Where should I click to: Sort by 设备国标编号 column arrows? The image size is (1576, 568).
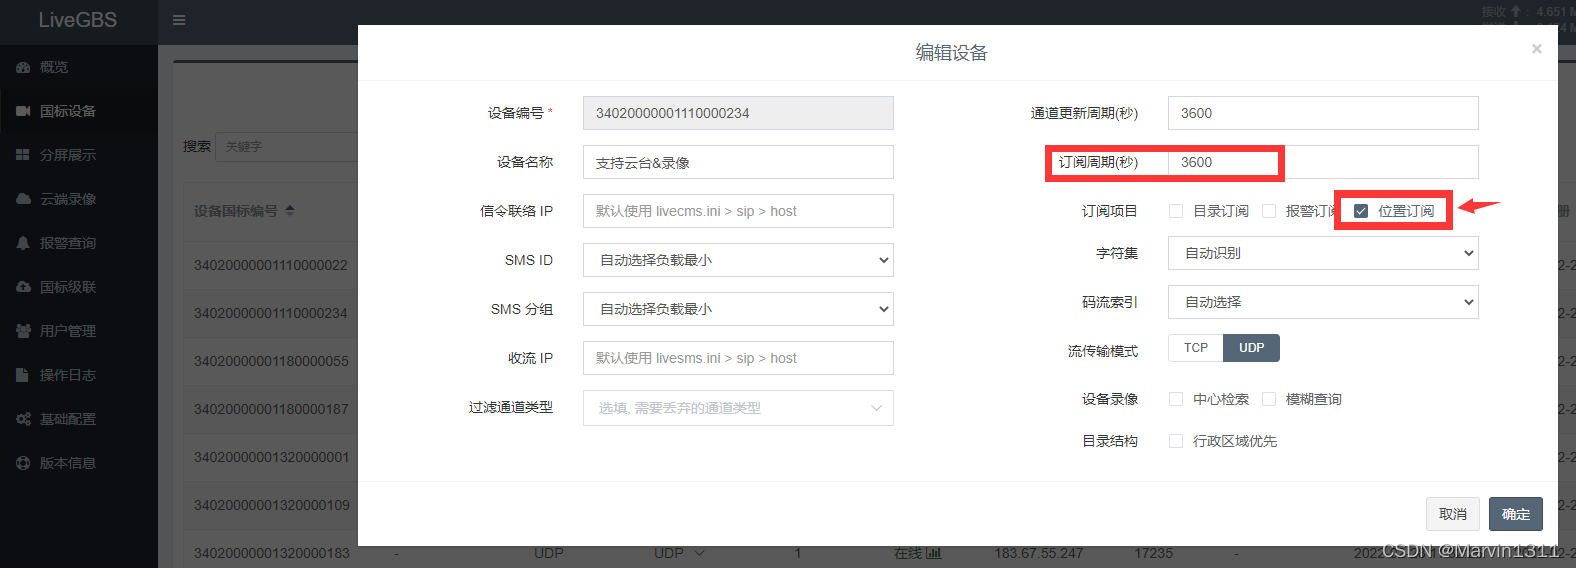tap(290, 211)
